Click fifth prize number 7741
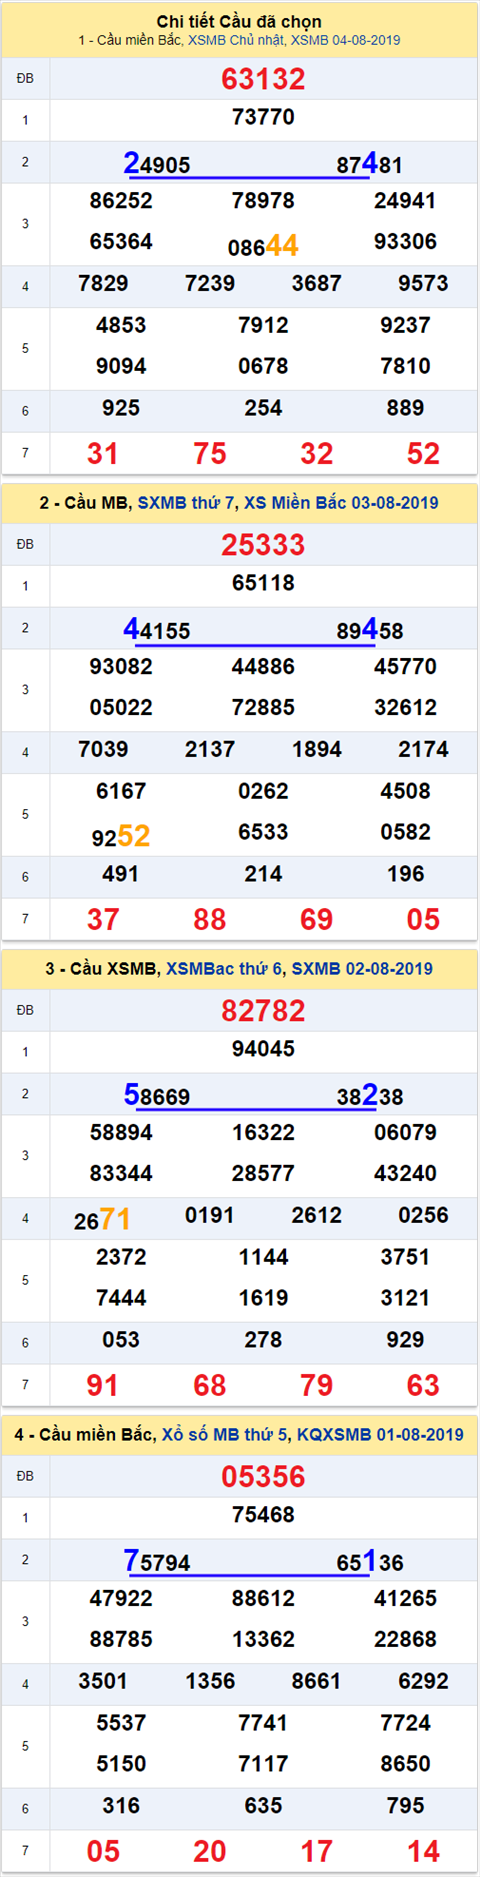 pyautogui.click(x=263, y=1724)
